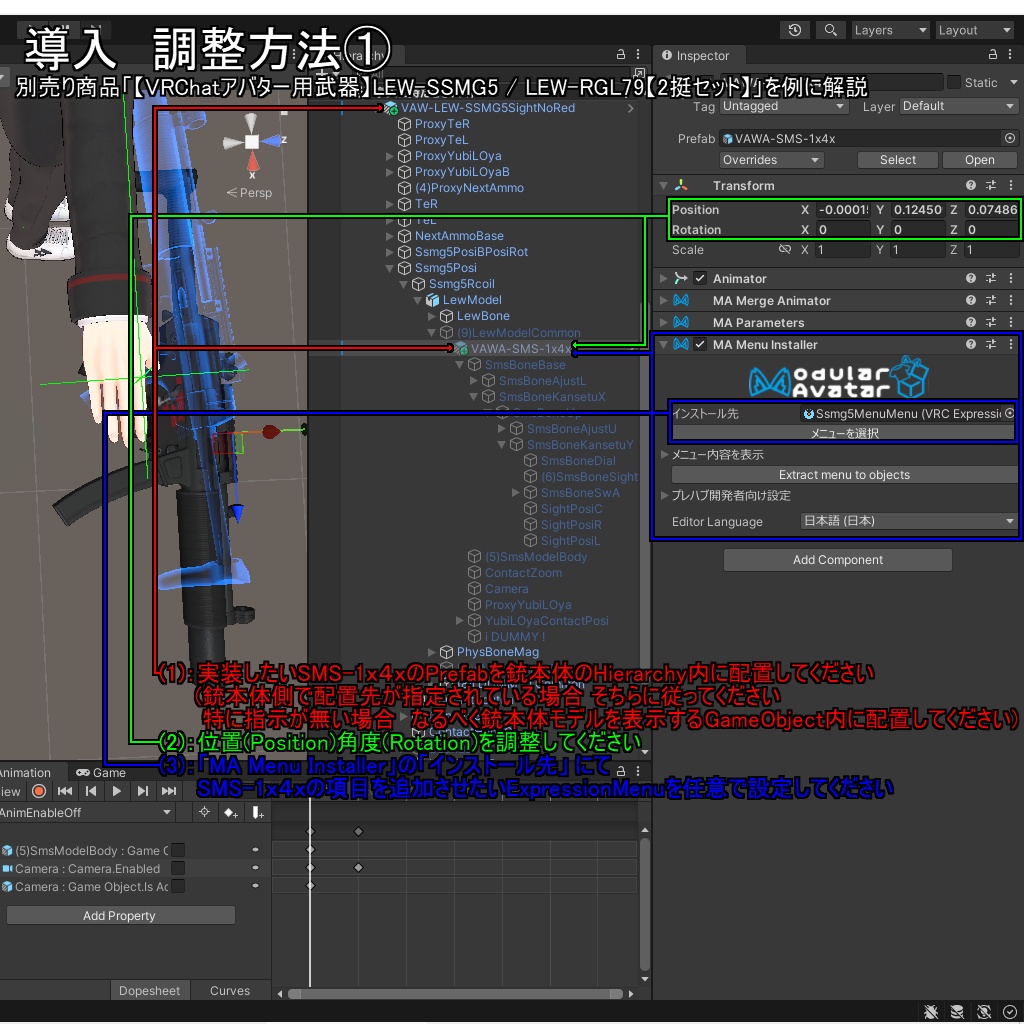Click the Add Property button

click(120, 916)
